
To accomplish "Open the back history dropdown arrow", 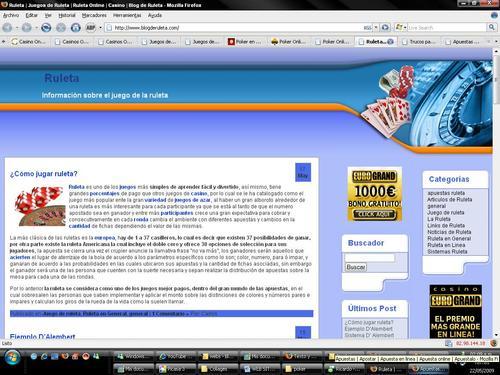I will (17, 28).
